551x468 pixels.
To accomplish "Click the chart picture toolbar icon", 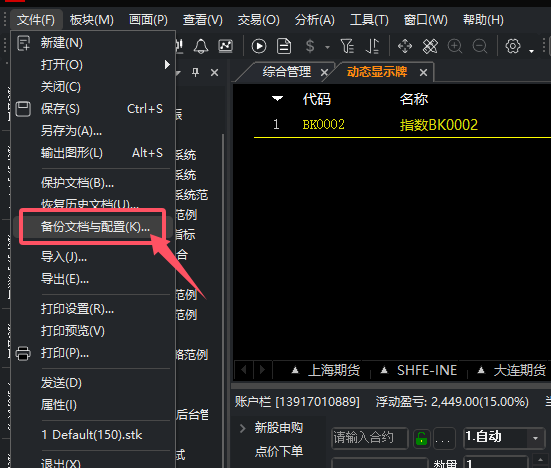I will tap(226, 46).
